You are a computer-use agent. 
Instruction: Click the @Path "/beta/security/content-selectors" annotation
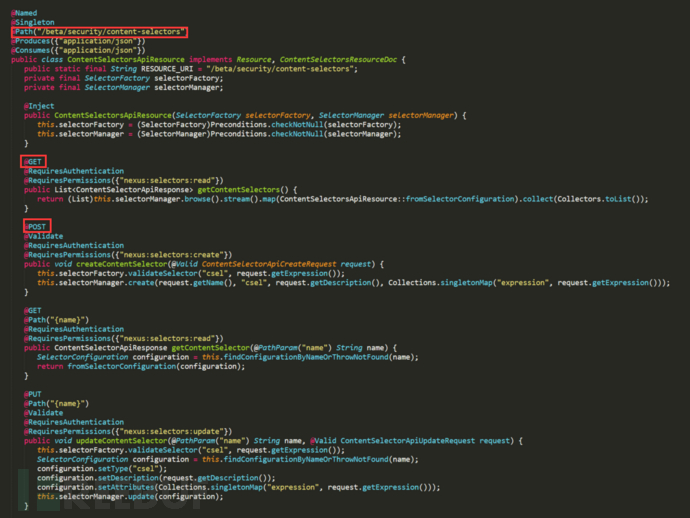98,32
